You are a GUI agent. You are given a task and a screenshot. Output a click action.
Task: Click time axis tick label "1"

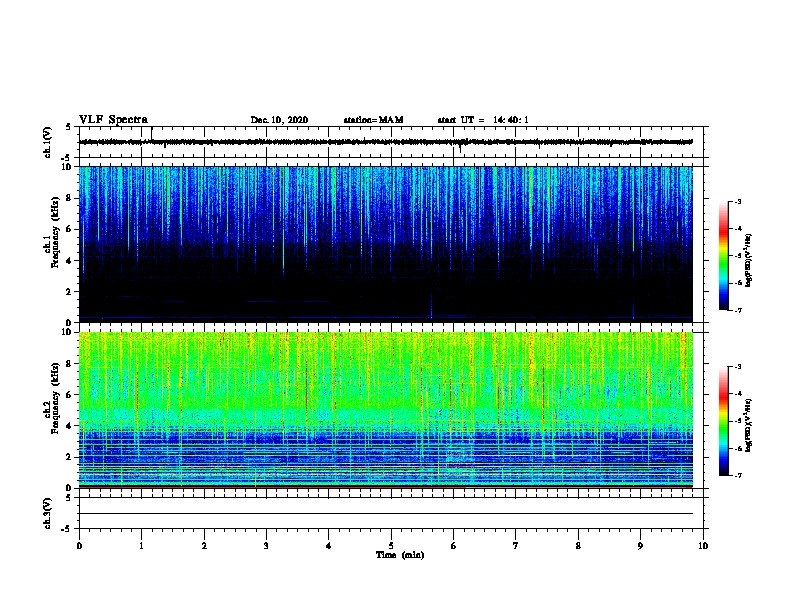point(141,546)
